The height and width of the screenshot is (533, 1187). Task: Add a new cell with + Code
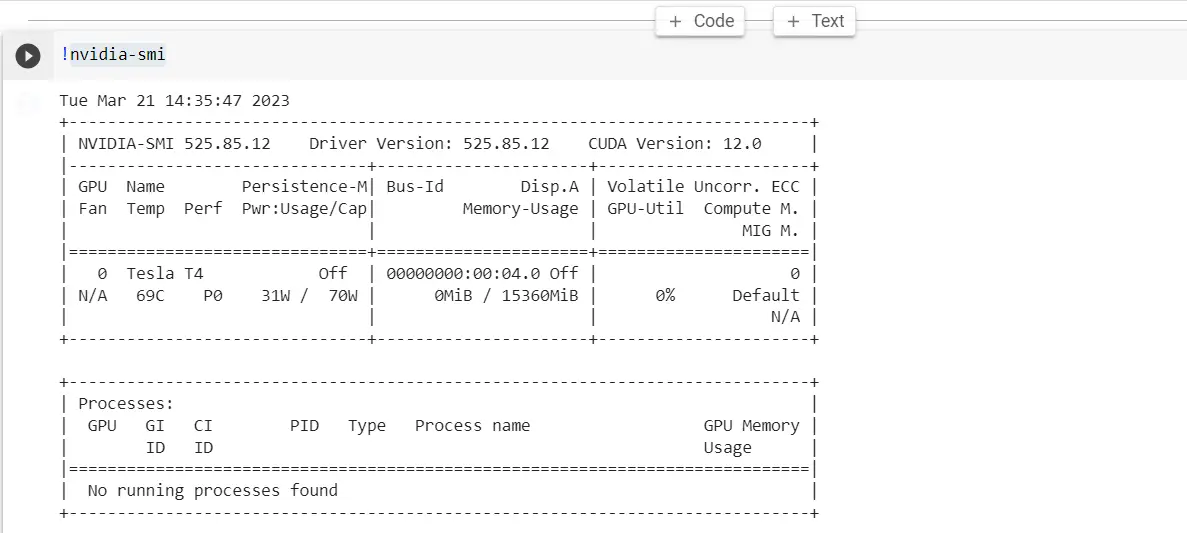[700, 21]
